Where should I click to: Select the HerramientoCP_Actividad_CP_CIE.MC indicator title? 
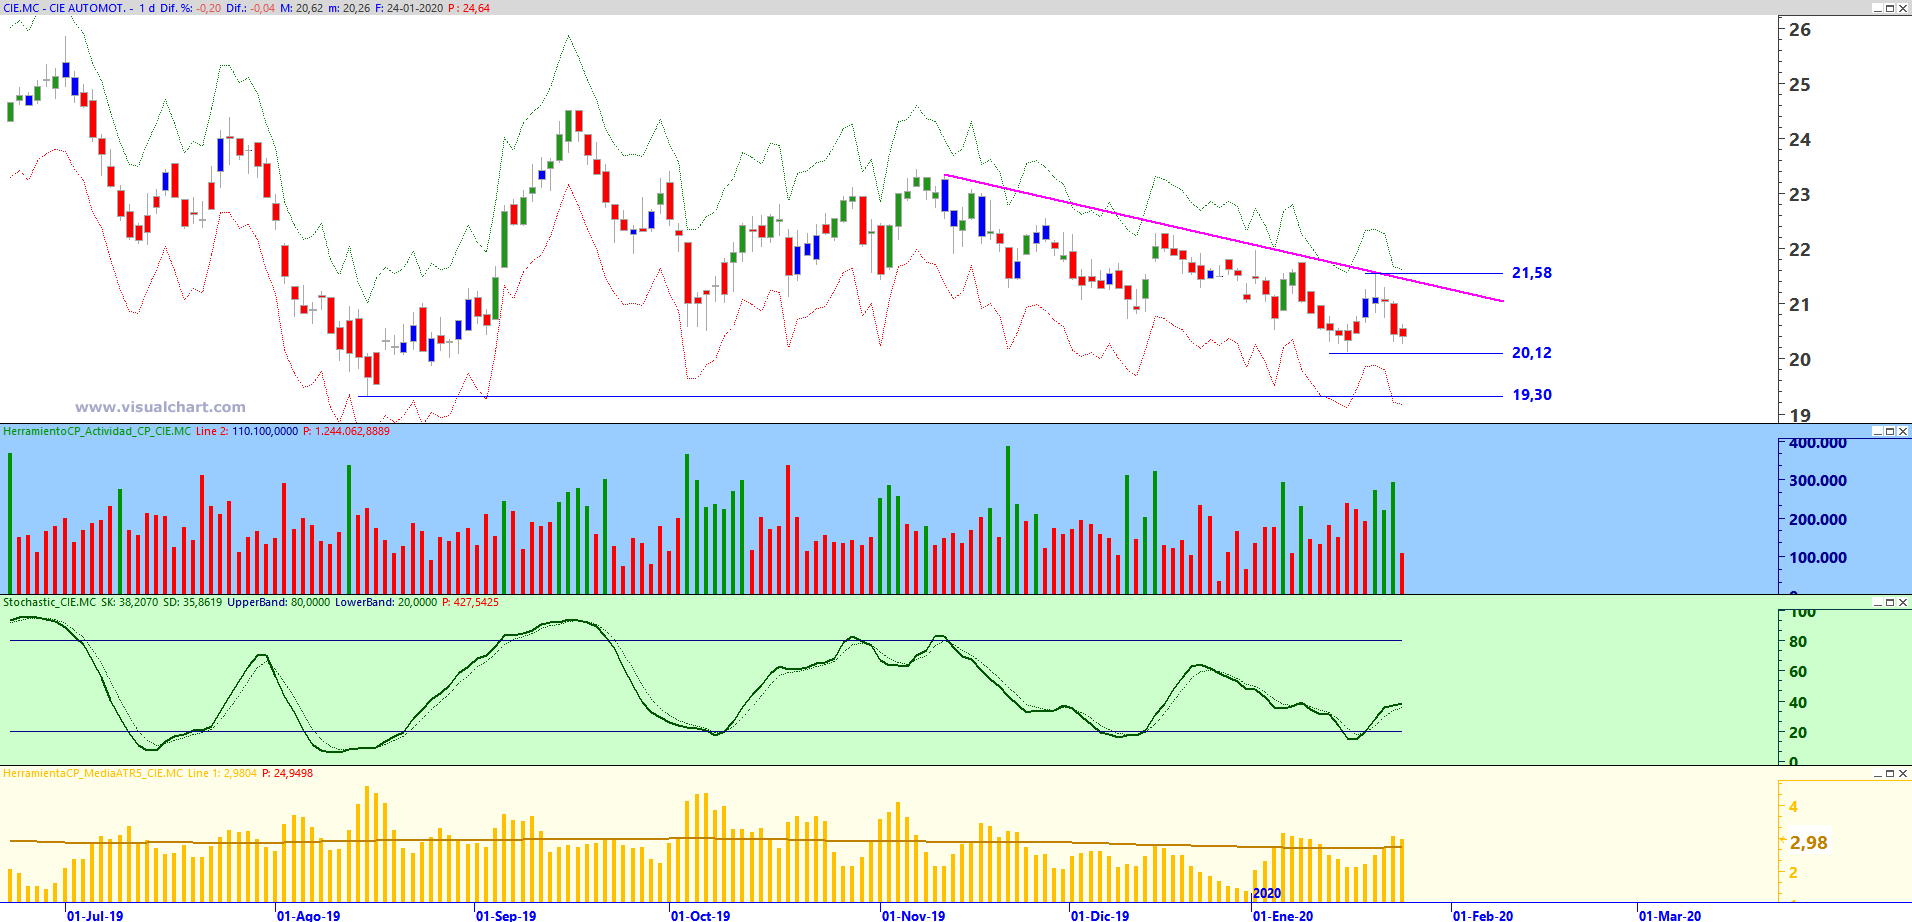97,432
